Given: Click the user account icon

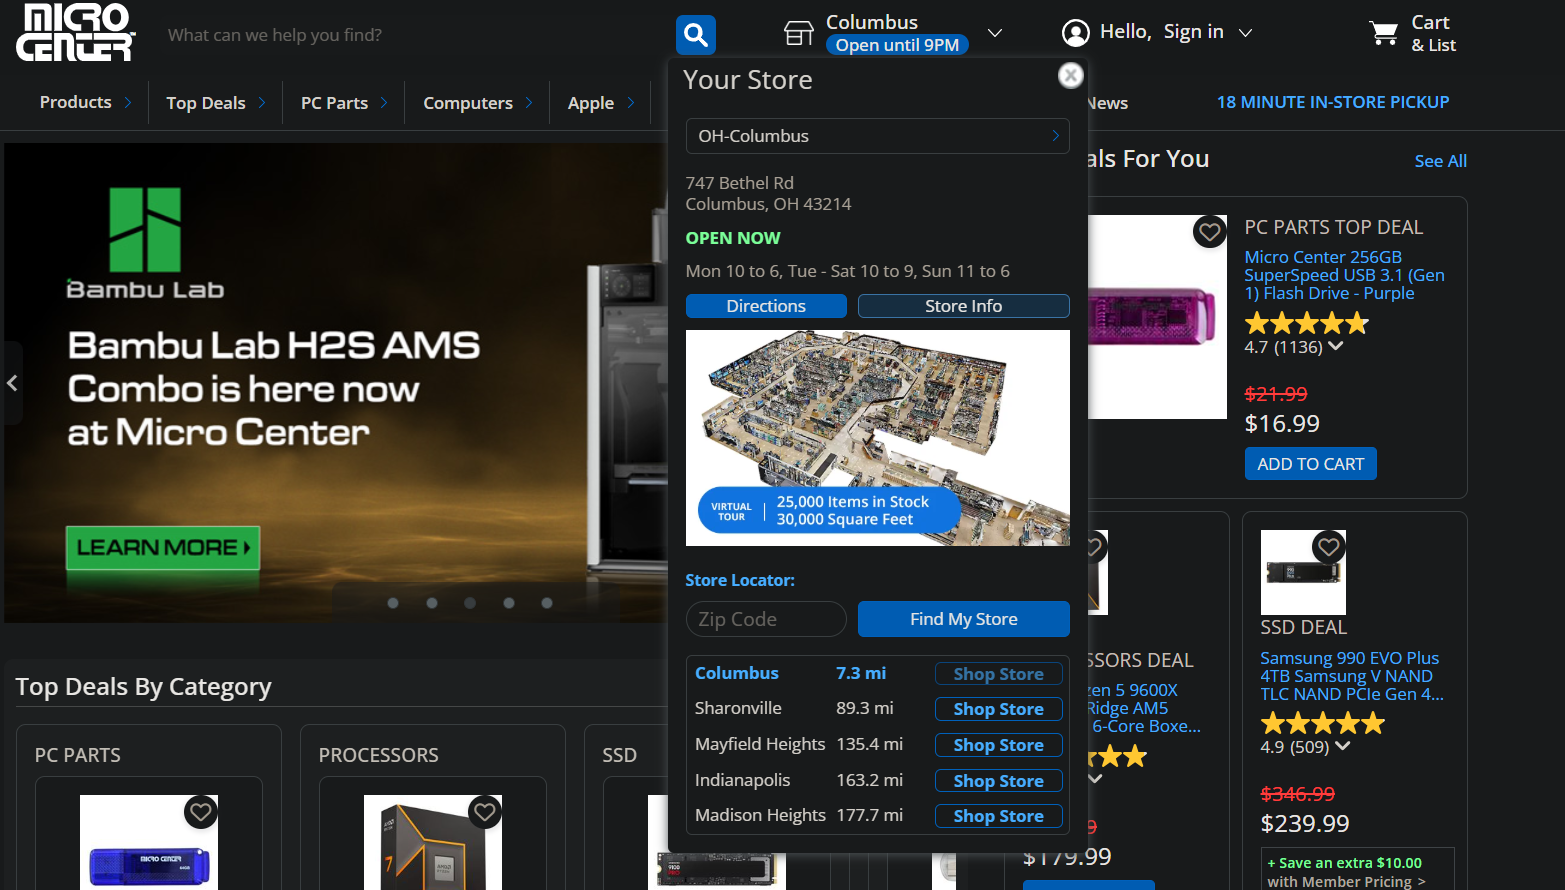Looking at the screenshot, I should click(x=1075, y=33).
